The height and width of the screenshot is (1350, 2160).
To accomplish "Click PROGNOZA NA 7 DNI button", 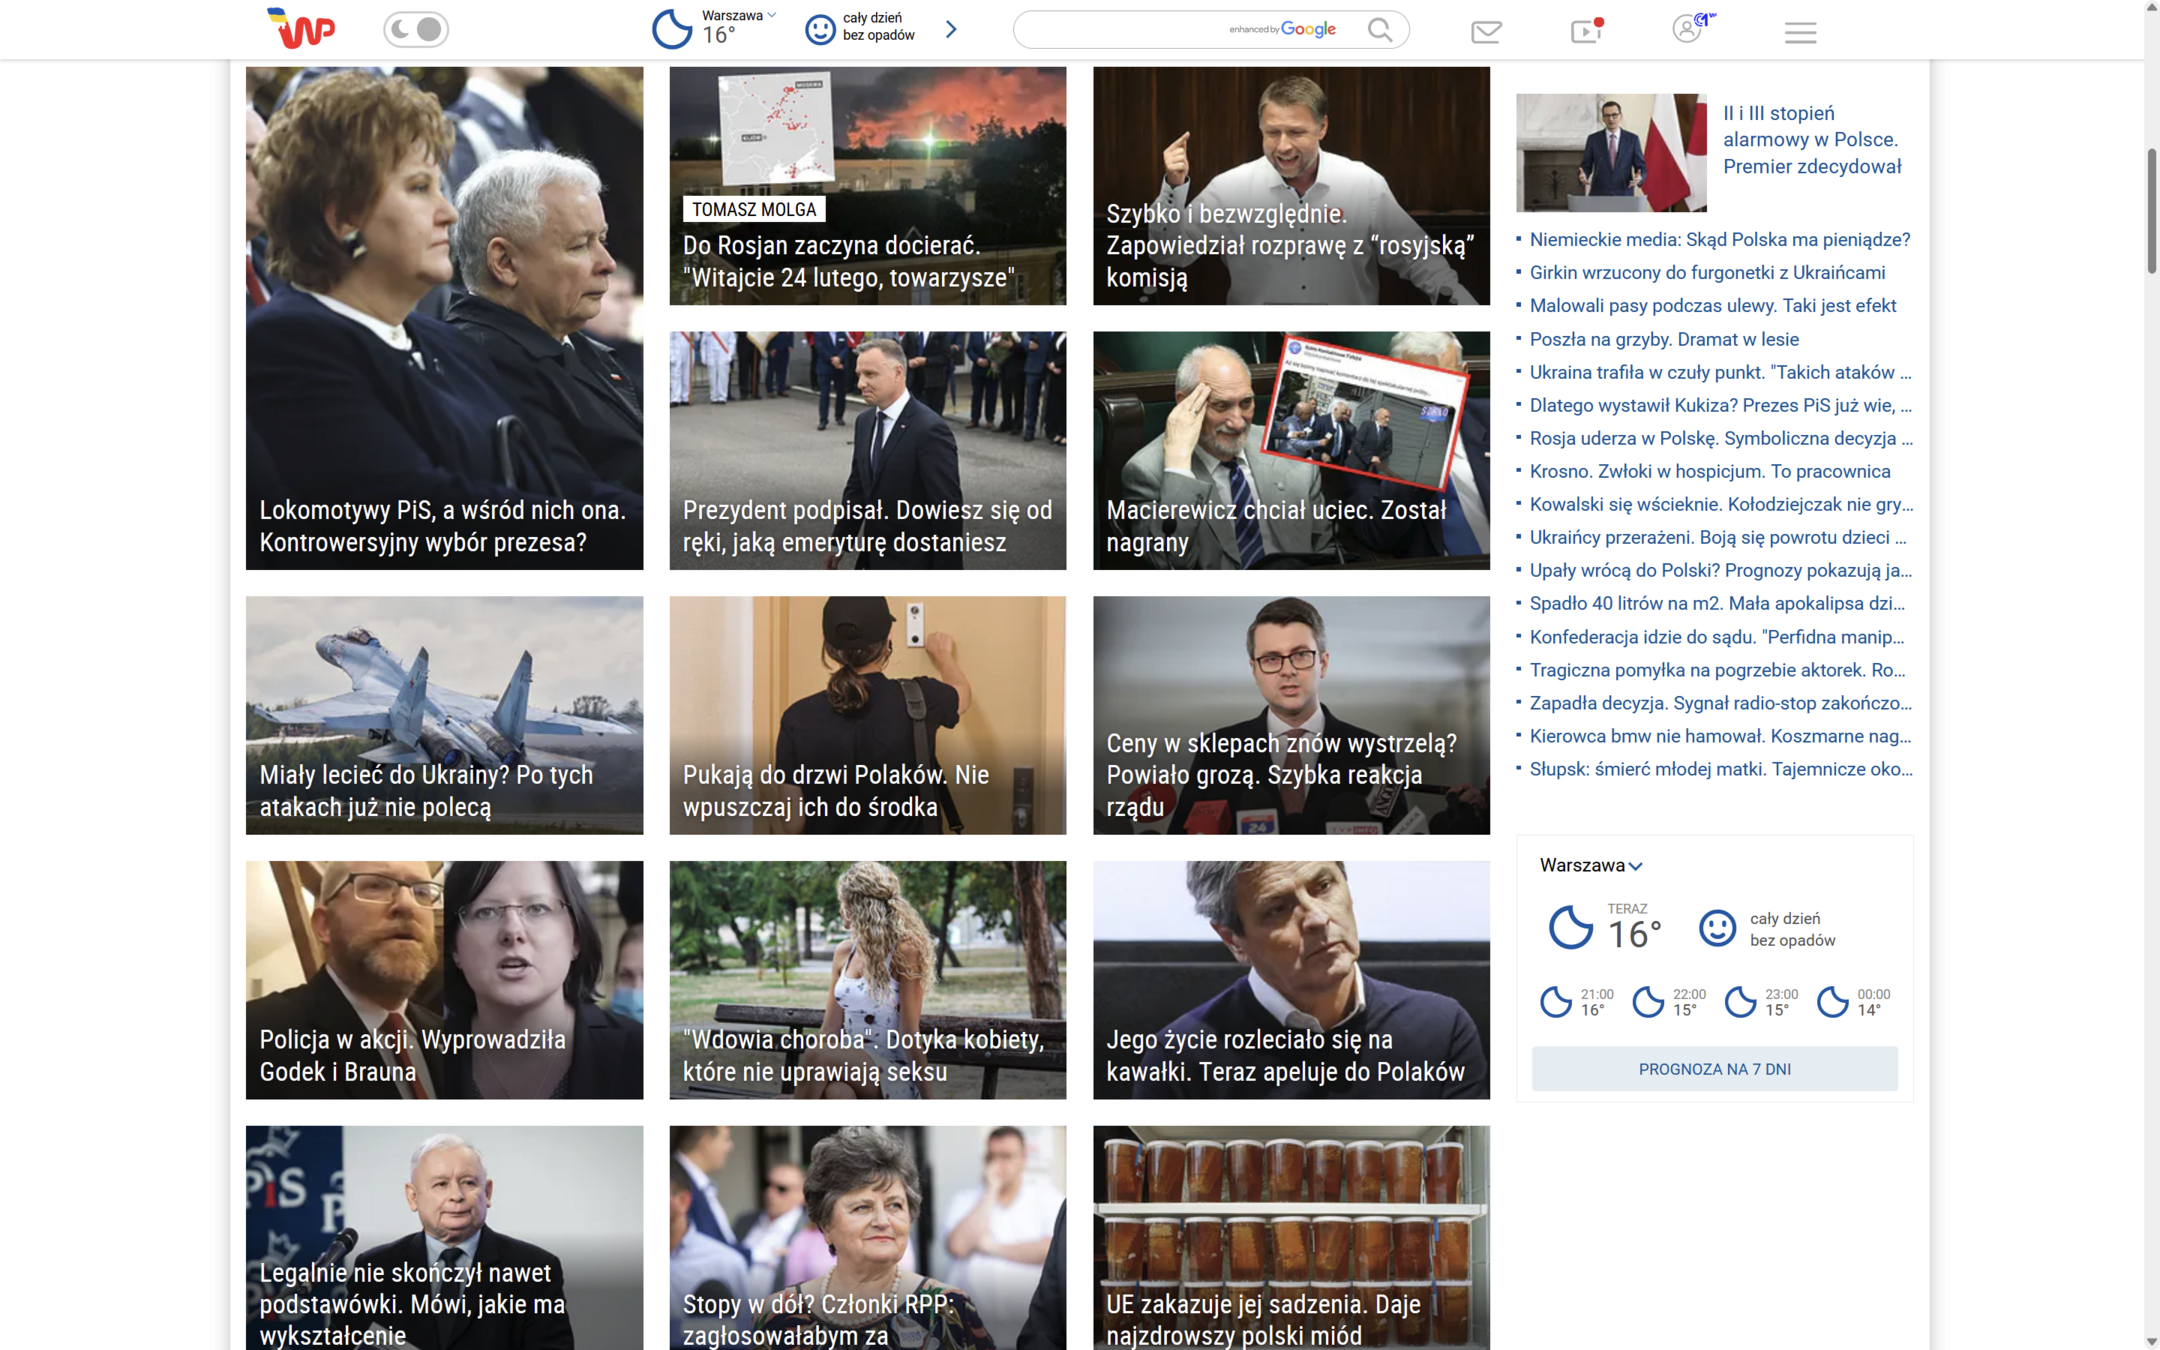I will 1714,1069.
